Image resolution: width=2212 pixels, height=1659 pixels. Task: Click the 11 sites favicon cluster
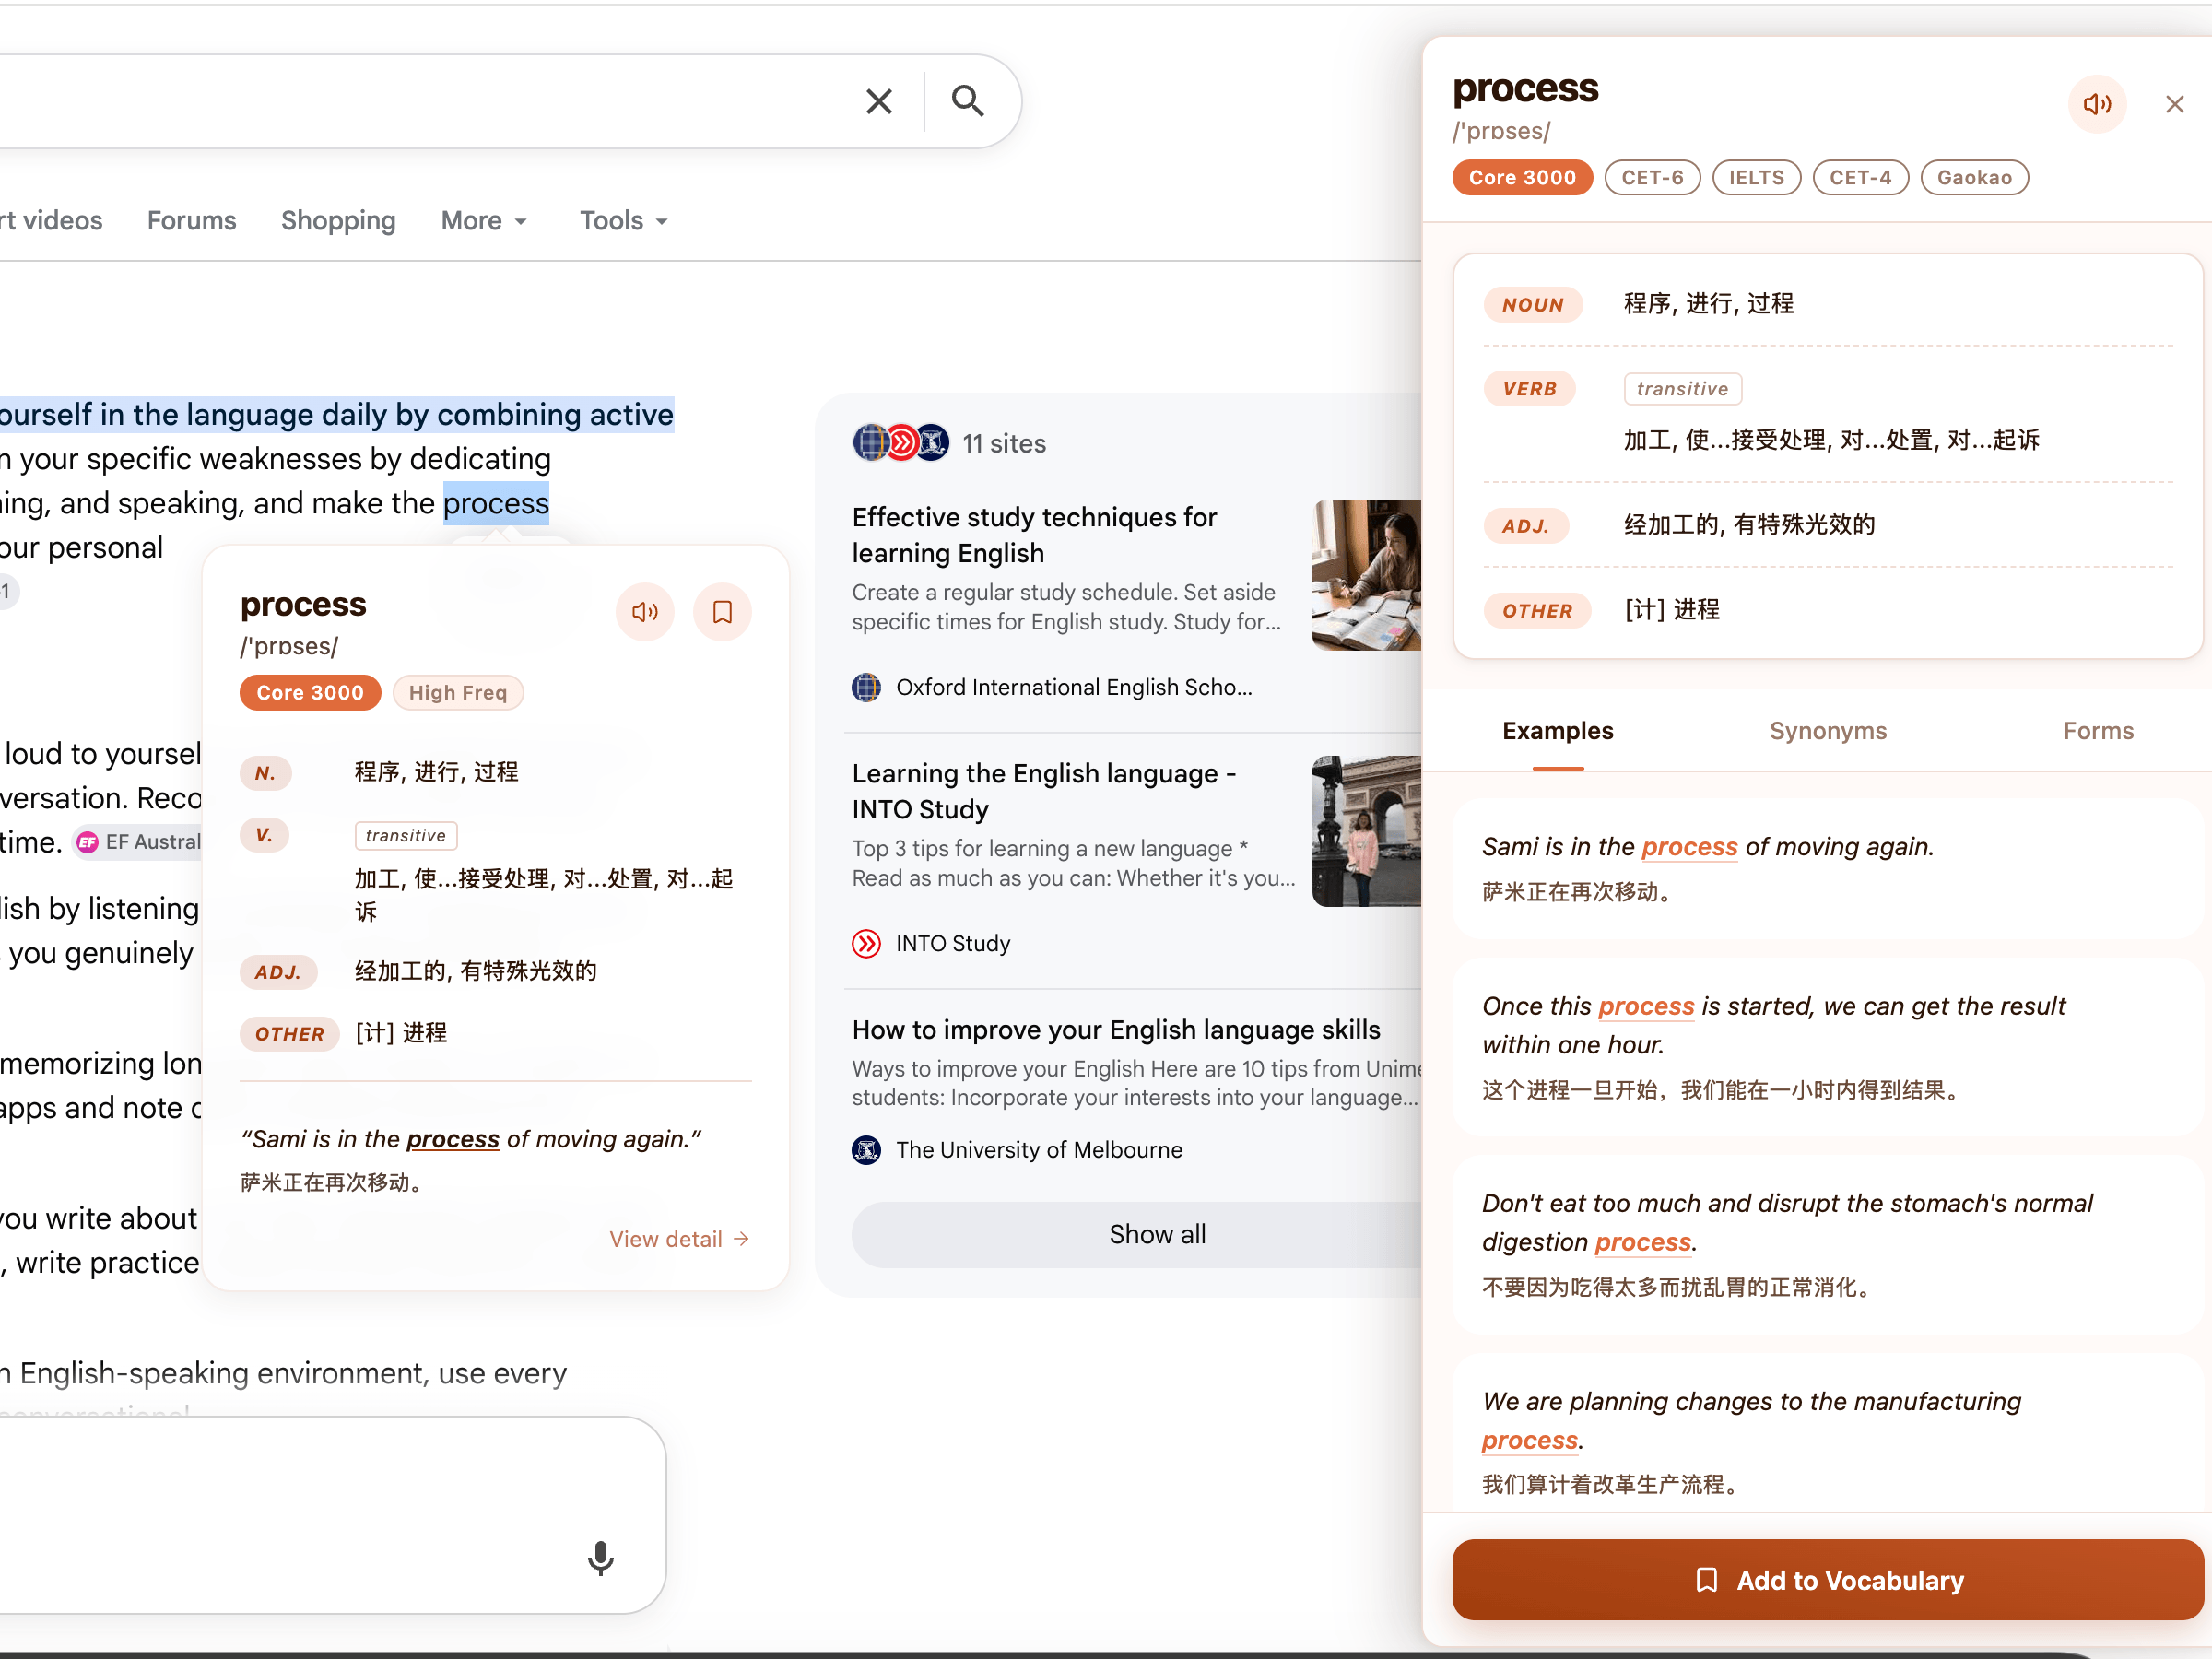click(901, 442)
